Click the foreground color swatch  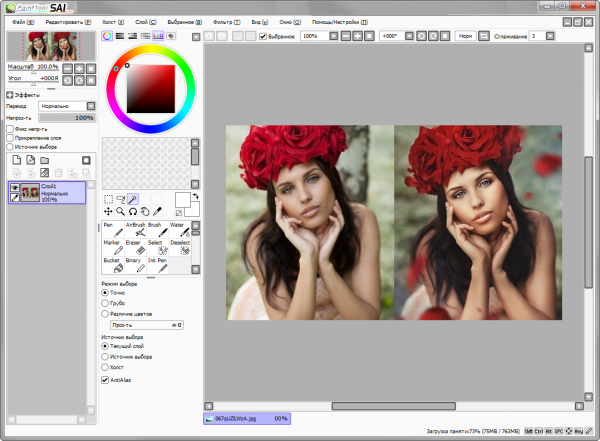pos(183,200)
